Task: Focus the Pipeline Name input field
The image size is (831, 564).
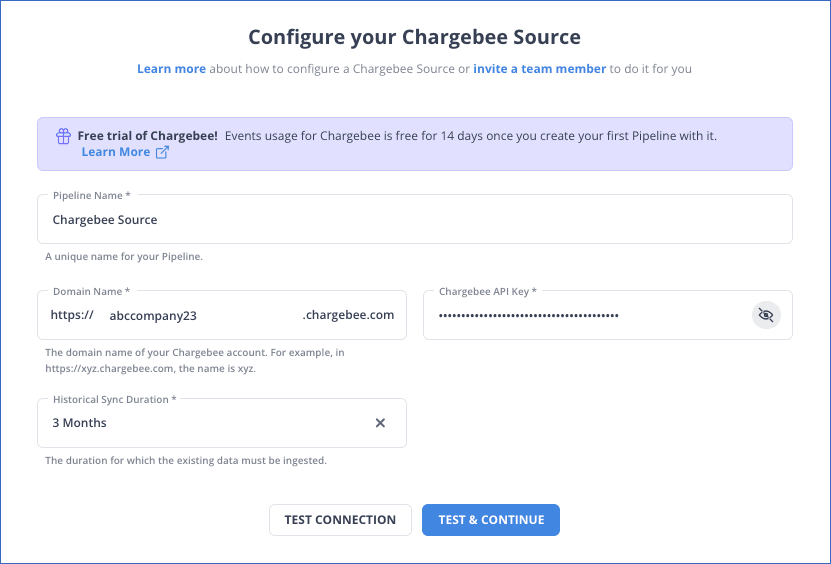Action: pyautogui.click(x=415, y=219)
